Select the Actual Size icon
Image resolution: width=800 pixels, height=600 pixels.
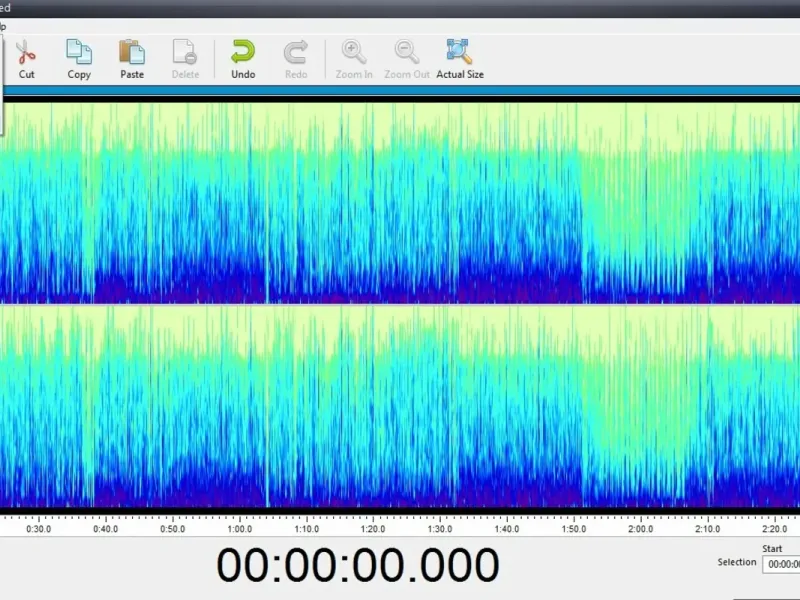click(x=460, y=52)
